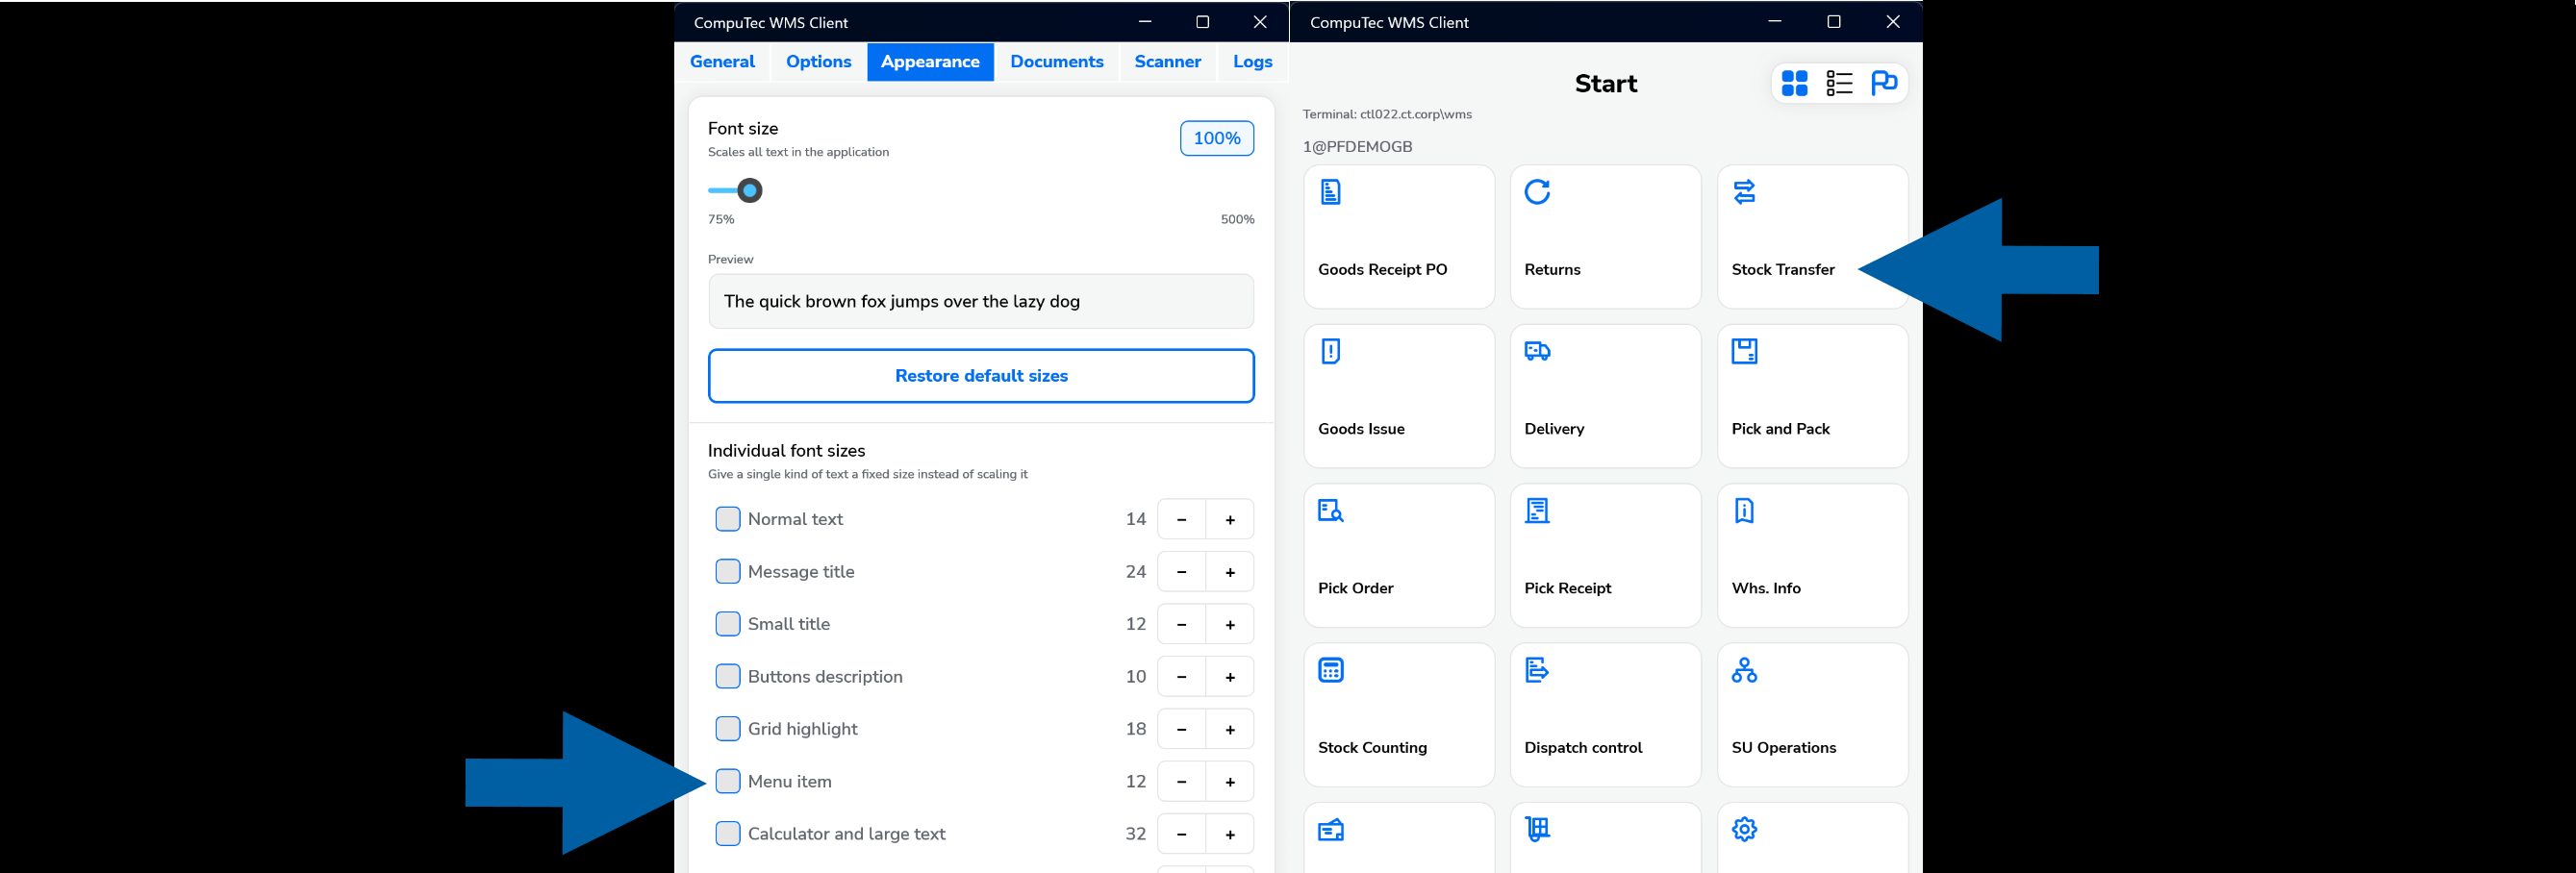The image size is (2576, 873).
Task: Open the Stock Transfer tile
Action: (1812, 237)
